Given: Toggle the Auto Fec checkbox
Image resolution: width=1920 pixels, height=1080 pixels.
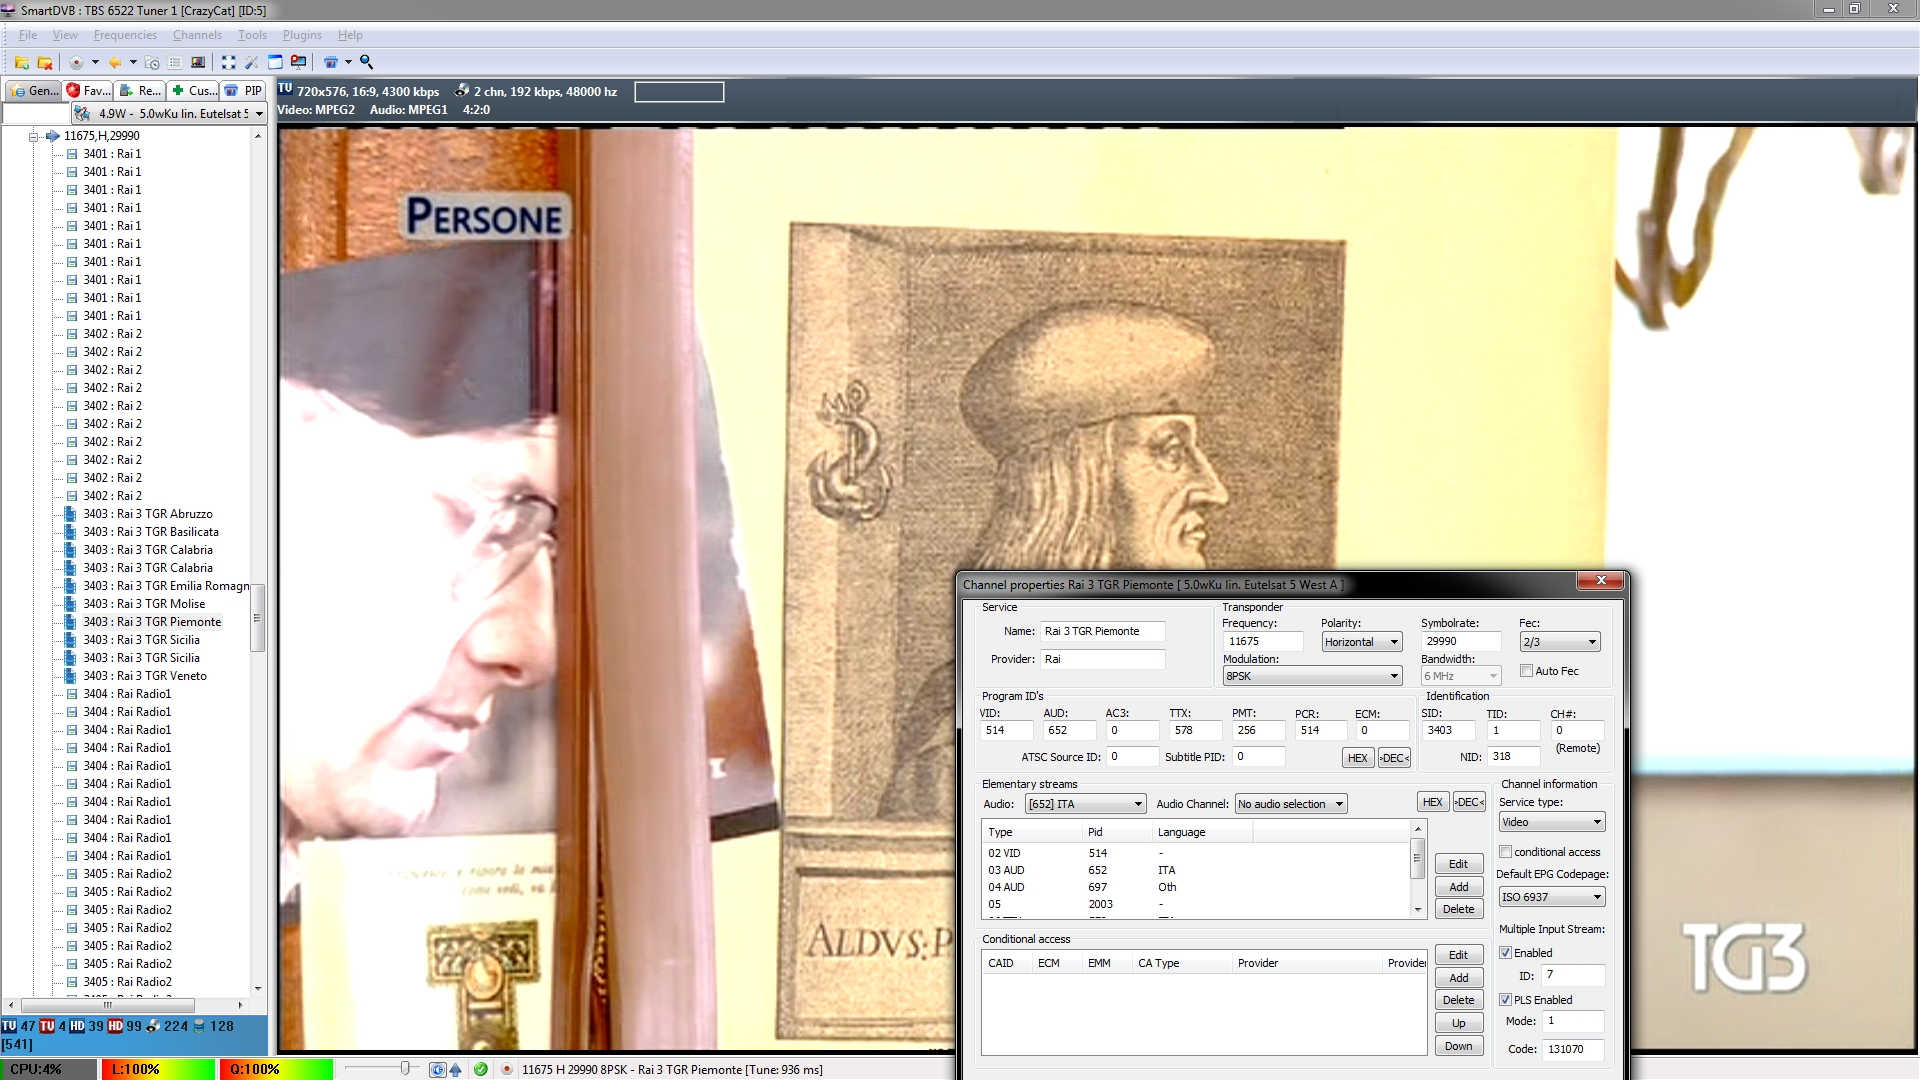Looking at the screenshot, I should pos(1526,671).
